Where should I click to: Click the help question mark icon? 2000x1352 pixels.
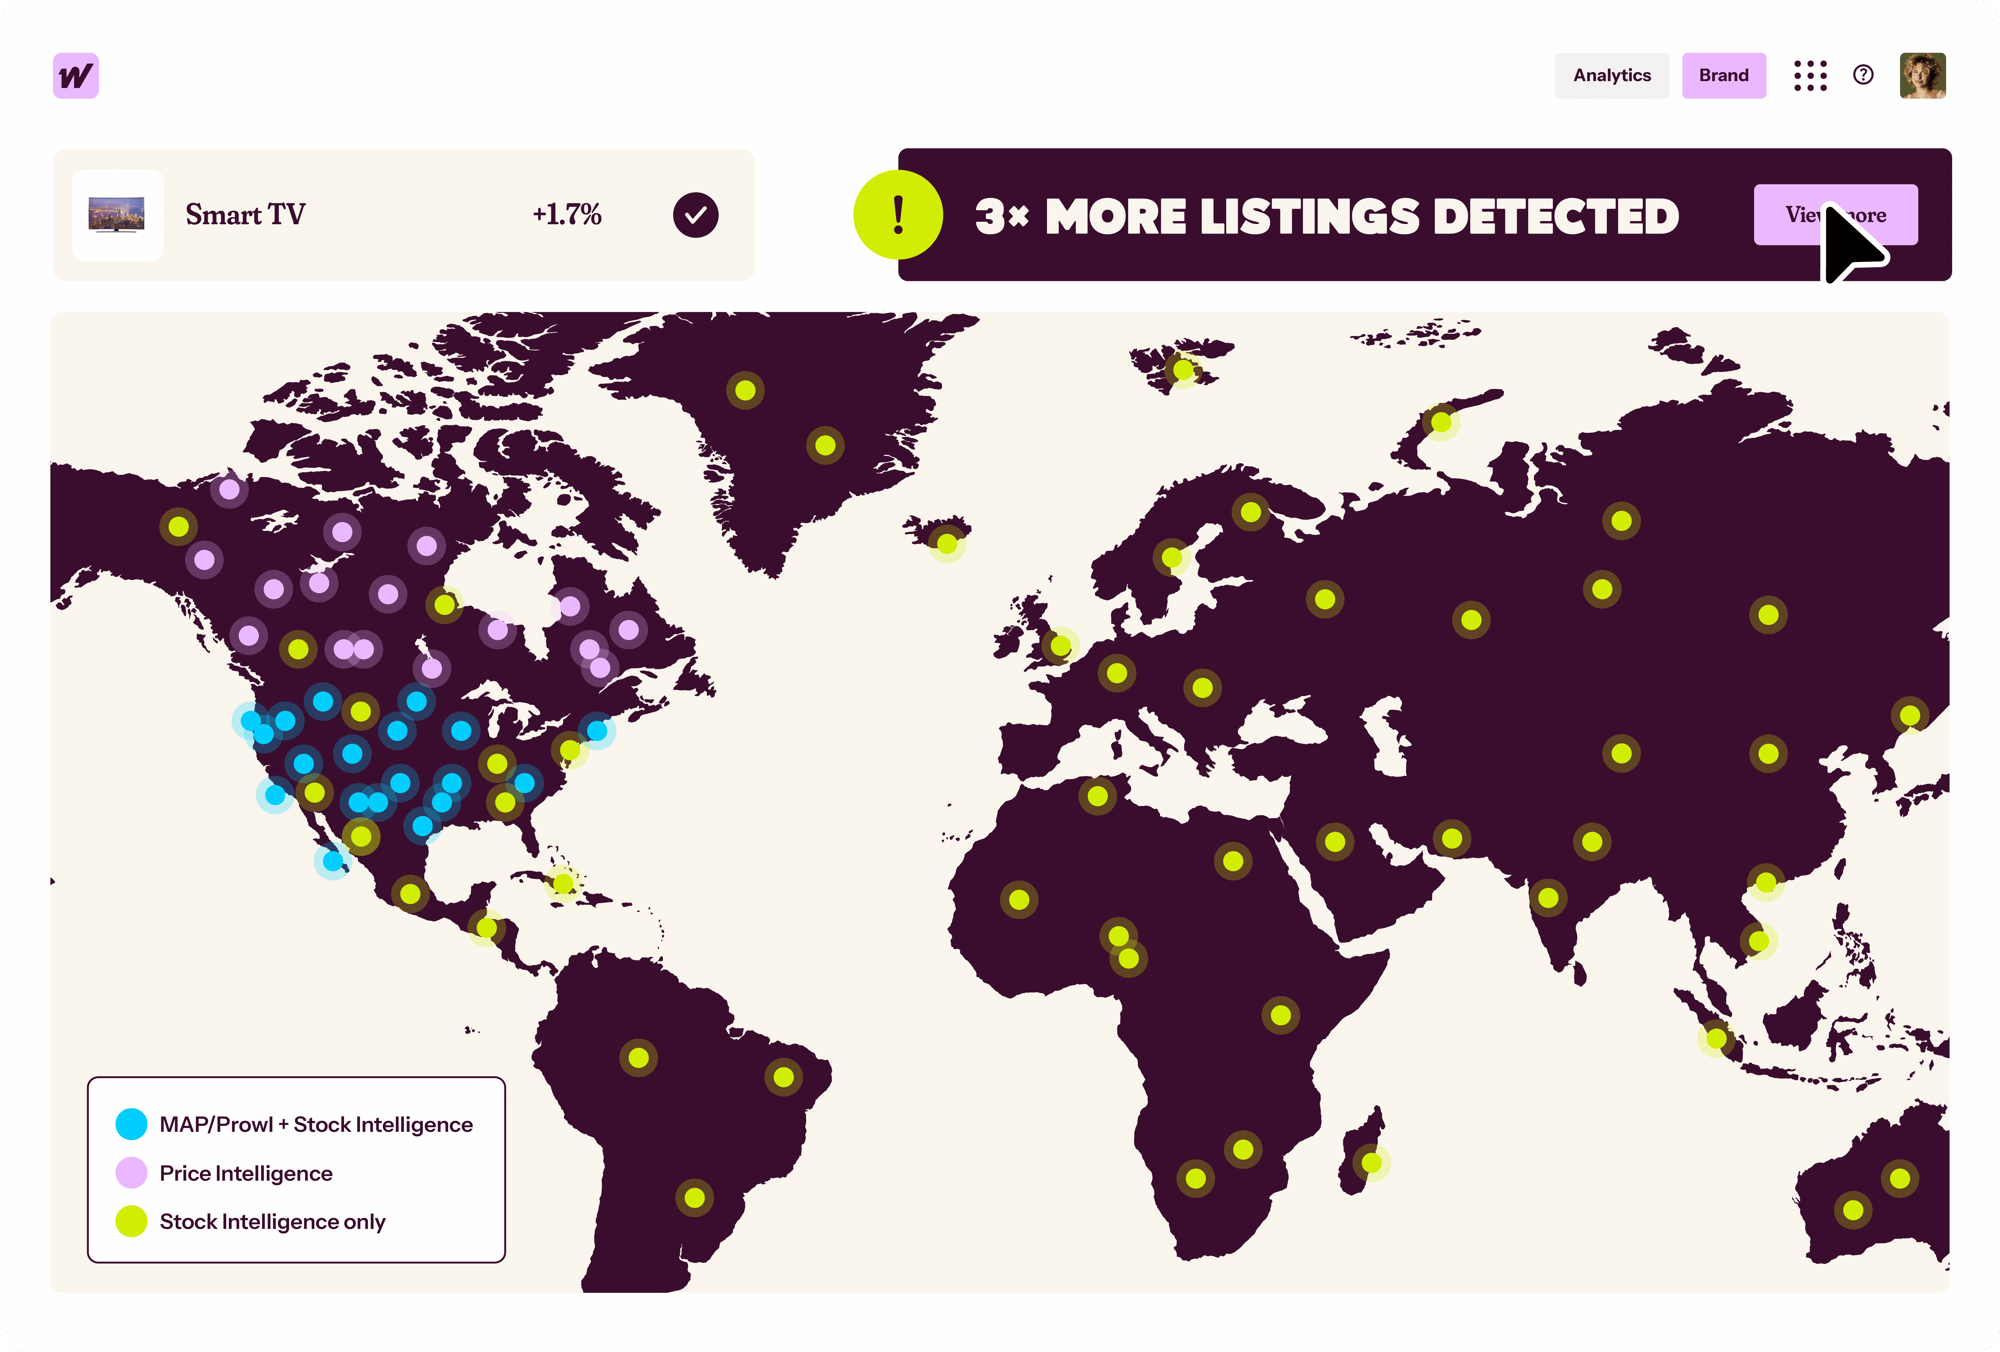pyautogui.click(x=1863, y=75)
